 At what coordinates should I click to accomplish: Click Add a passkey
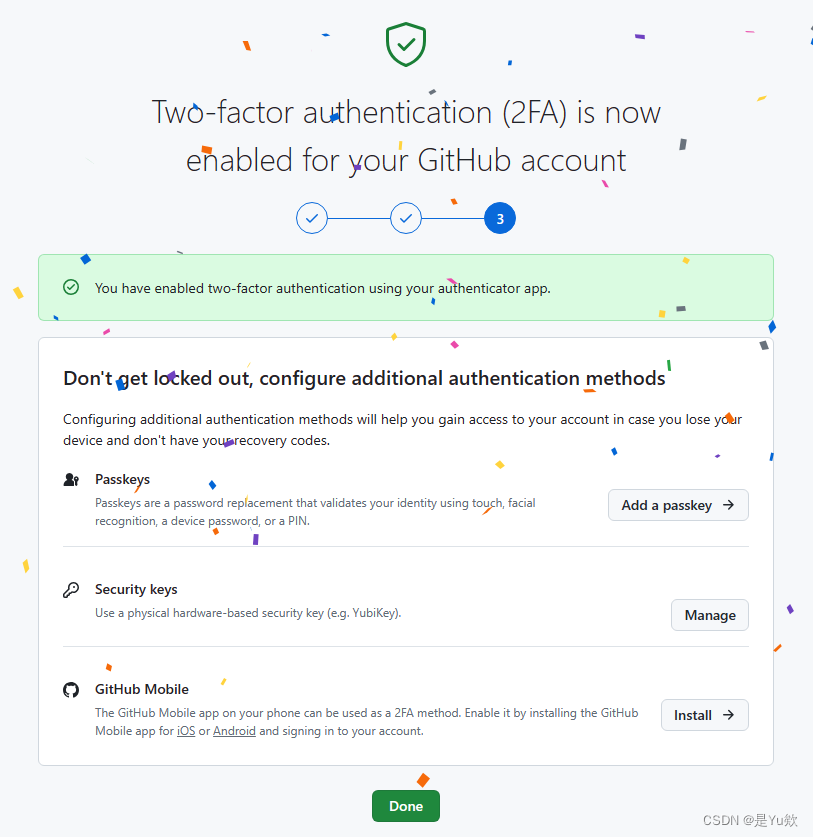tap(678, 505)
